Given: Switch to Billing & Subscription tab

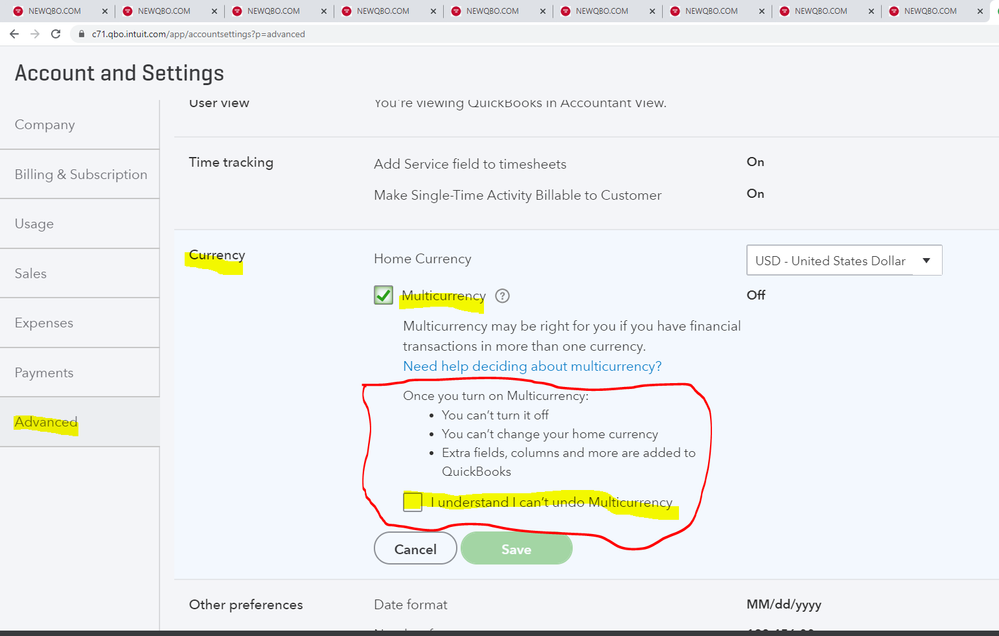Looking at the screenshot, I should pyautogui.click(x=80, y=174).
